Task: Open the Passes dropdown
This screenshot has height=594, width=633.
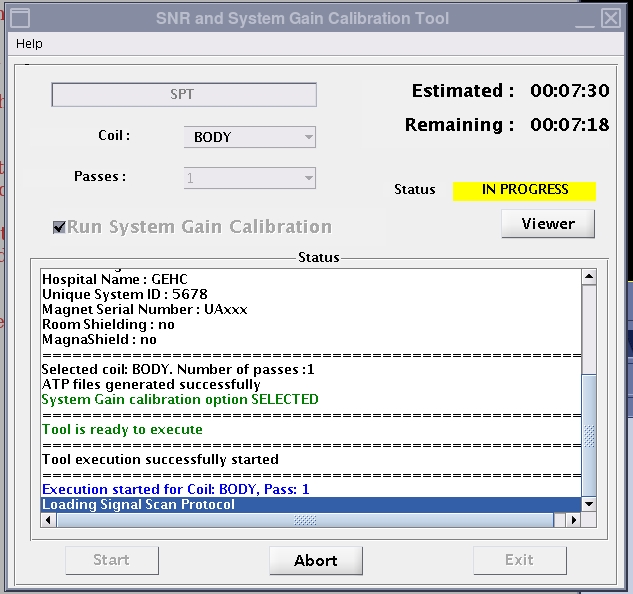Action: coord(249,178)
